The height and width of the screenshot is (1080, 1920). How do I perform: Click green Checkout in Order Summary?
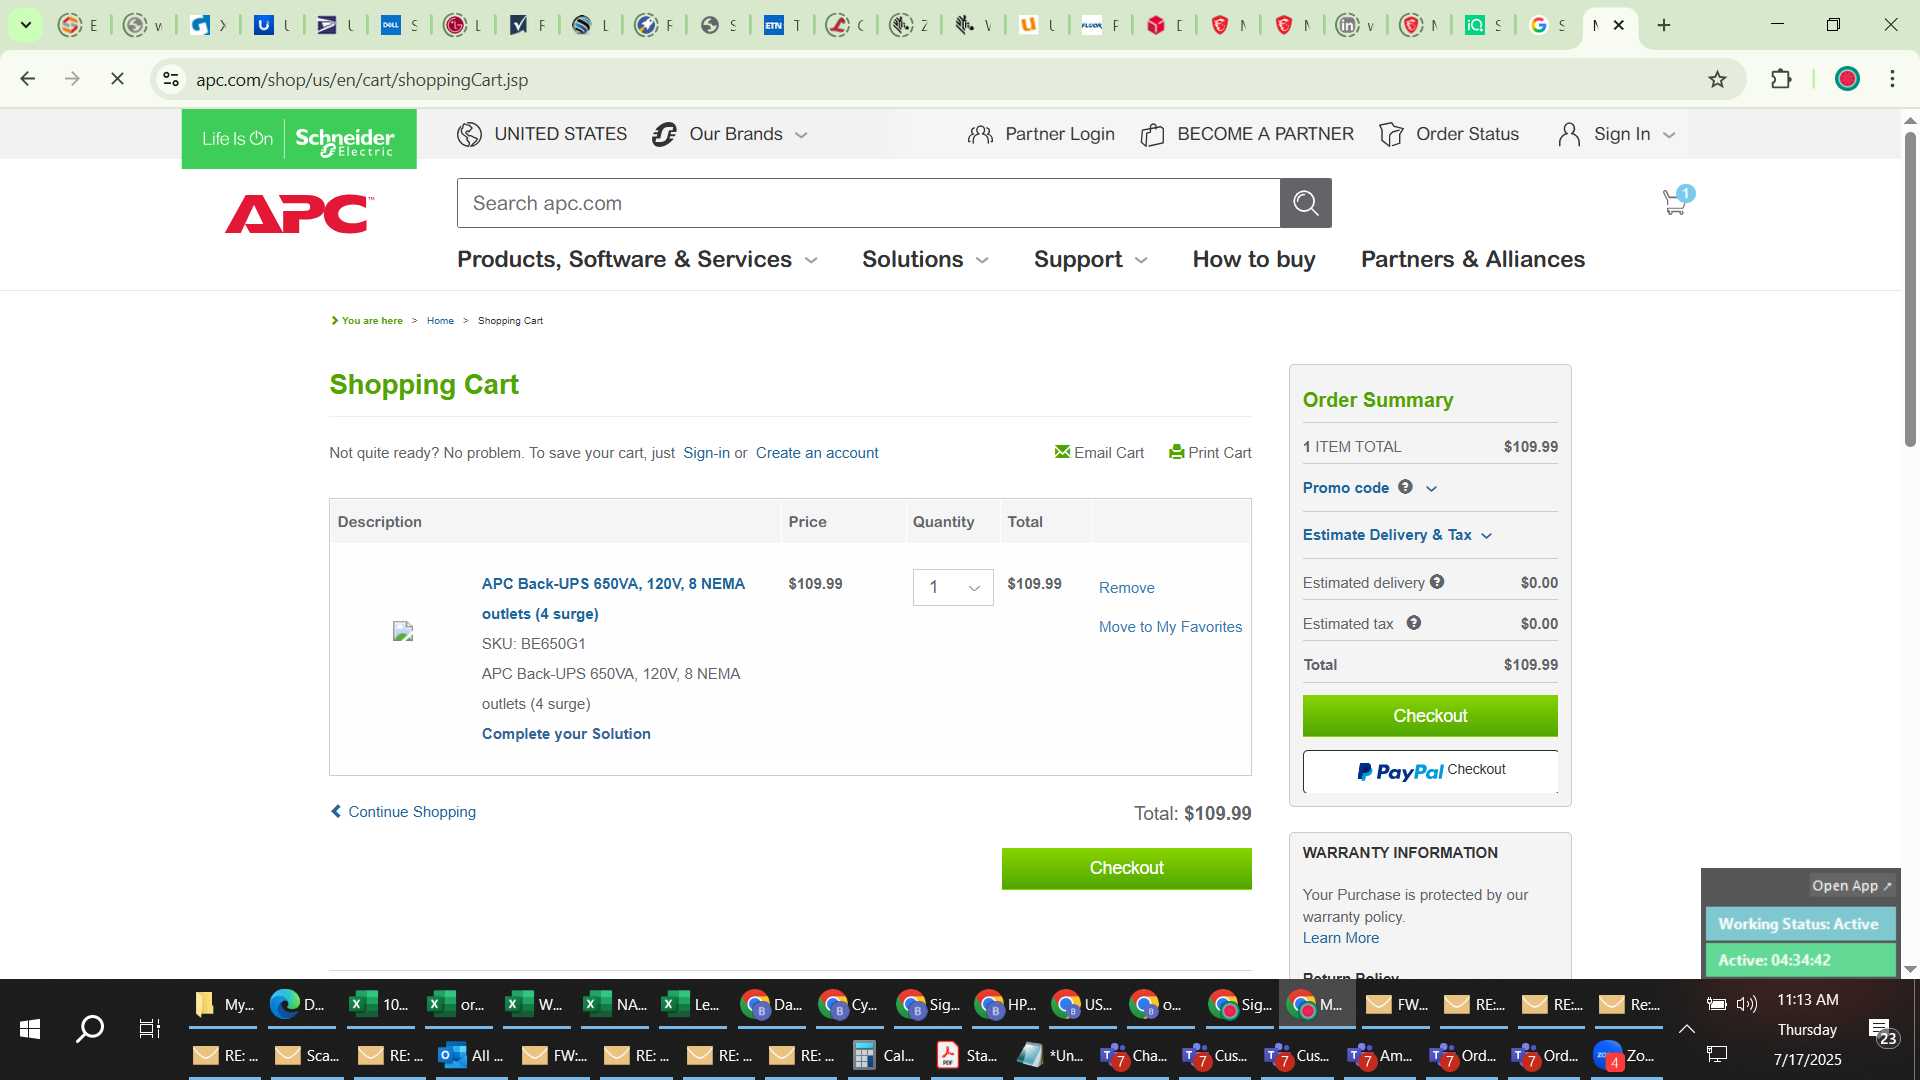pyautogui.click(x=1430, y=716)
